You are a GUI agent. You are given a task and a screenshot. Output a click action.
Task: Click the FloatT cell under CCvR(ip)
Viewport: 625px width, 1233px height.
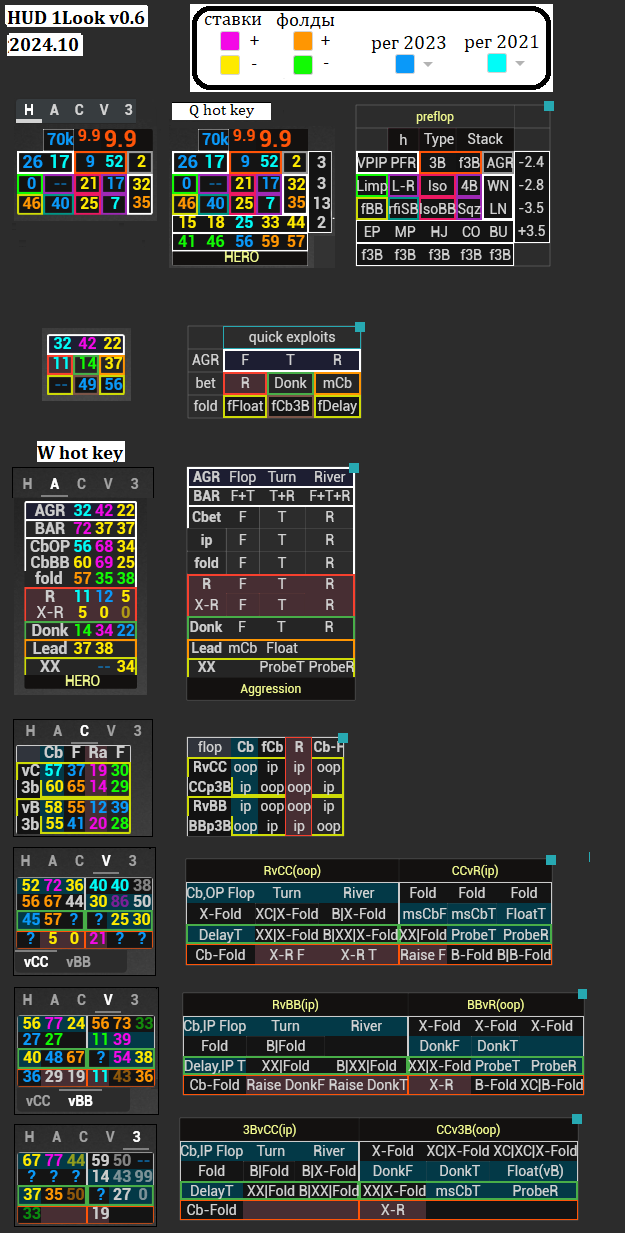pyautogui.click(x=525, y=914)
